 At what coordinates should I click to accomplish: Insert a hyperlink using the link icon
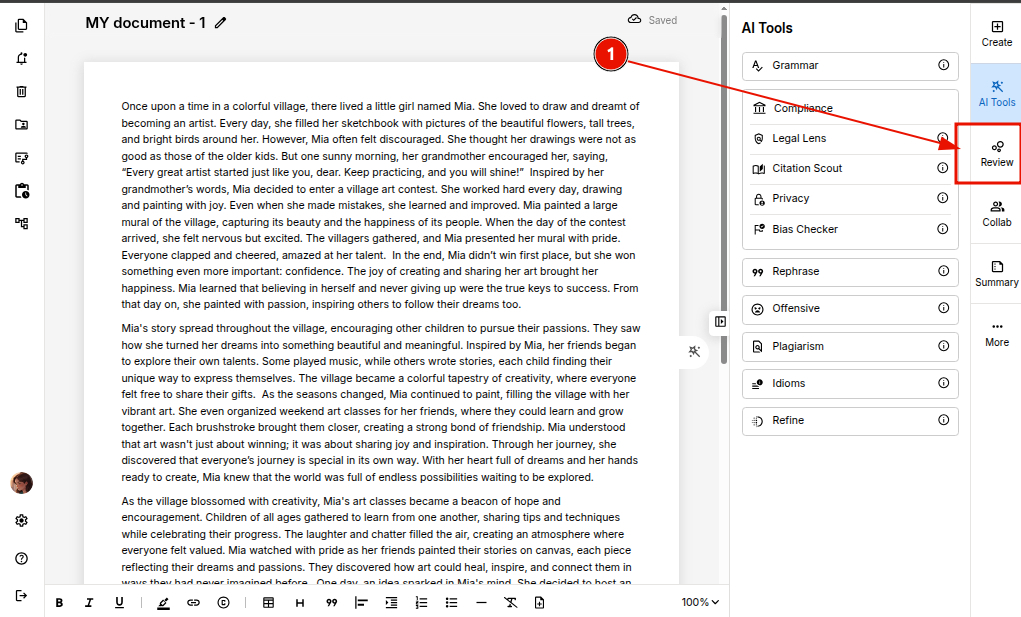193,602
